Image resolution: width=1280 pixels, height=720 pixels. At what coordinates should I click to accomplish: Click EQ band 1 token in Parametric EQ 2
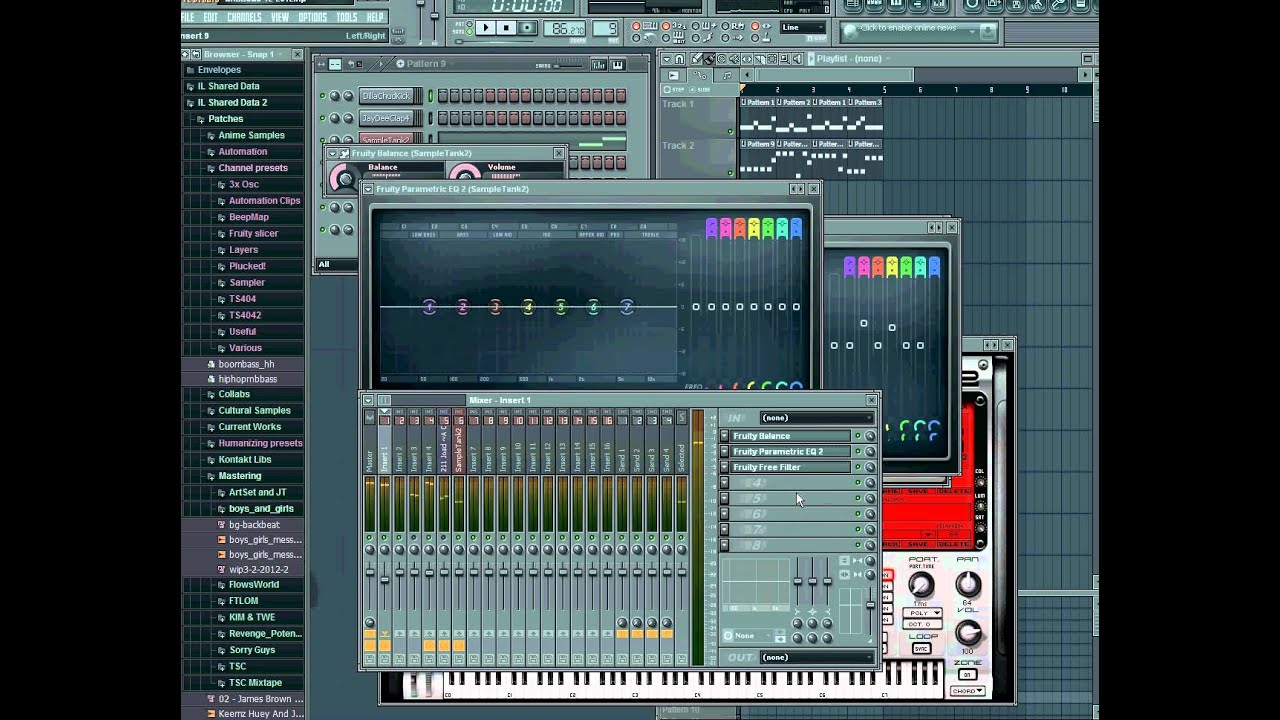click(x=429, y=307)
